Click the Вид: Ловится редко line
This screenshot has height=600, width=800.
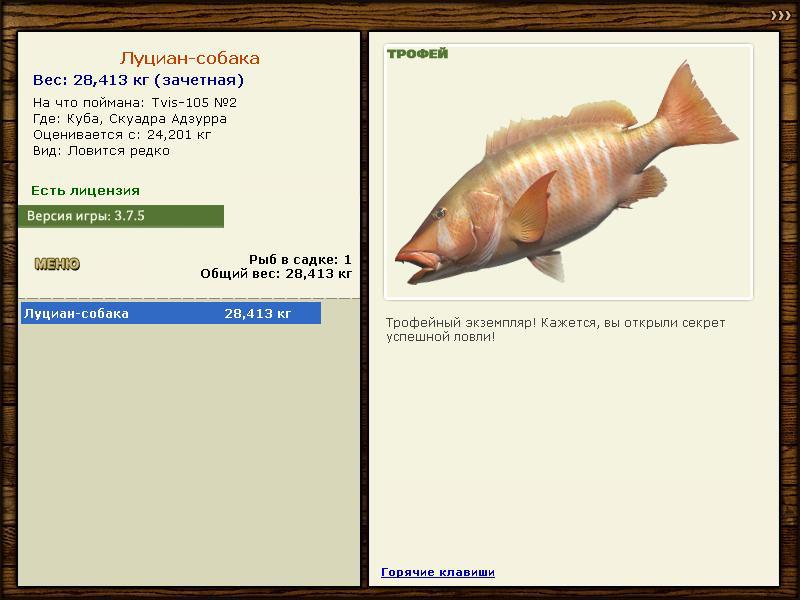pos(101,151)
